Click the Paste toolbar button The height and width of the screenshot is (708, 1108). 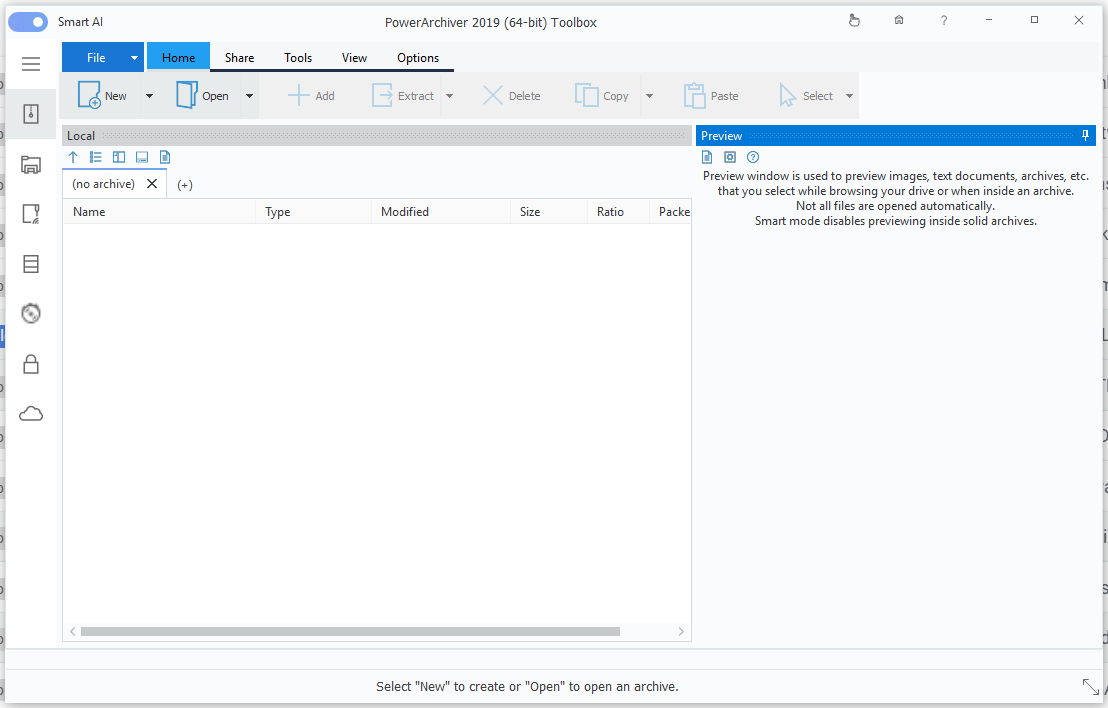(x=711, y=95)
